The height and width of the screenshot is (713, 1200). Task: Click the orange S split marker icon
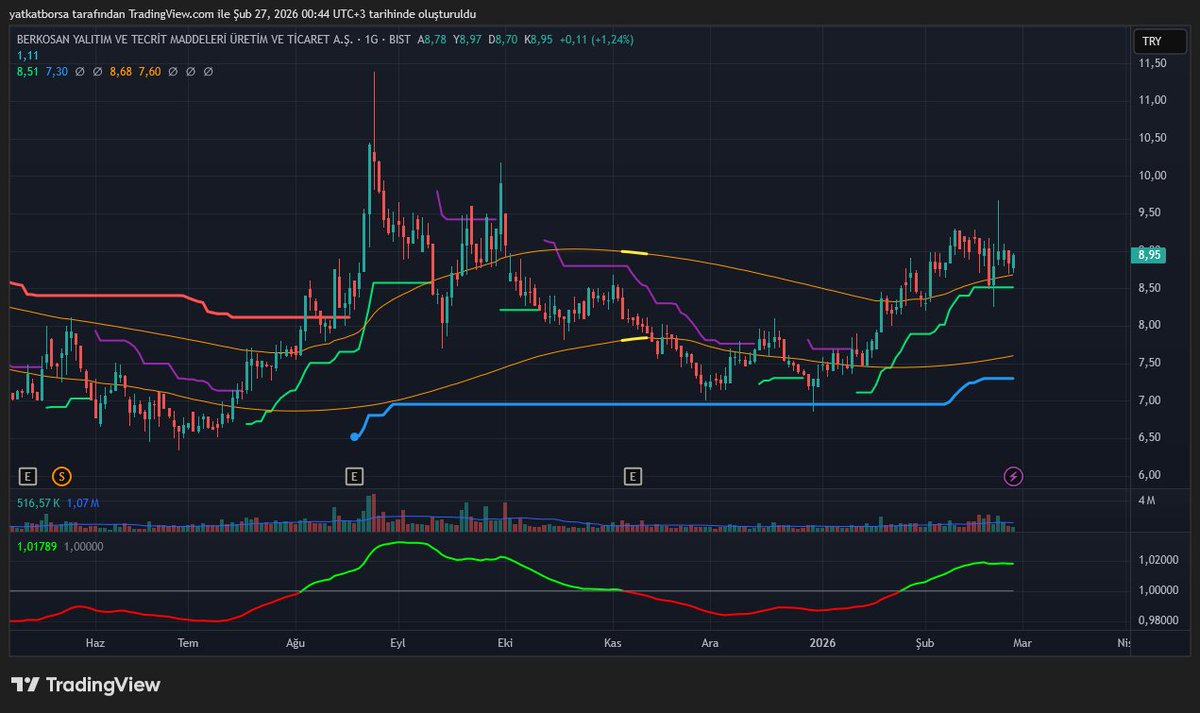point(63,476)
